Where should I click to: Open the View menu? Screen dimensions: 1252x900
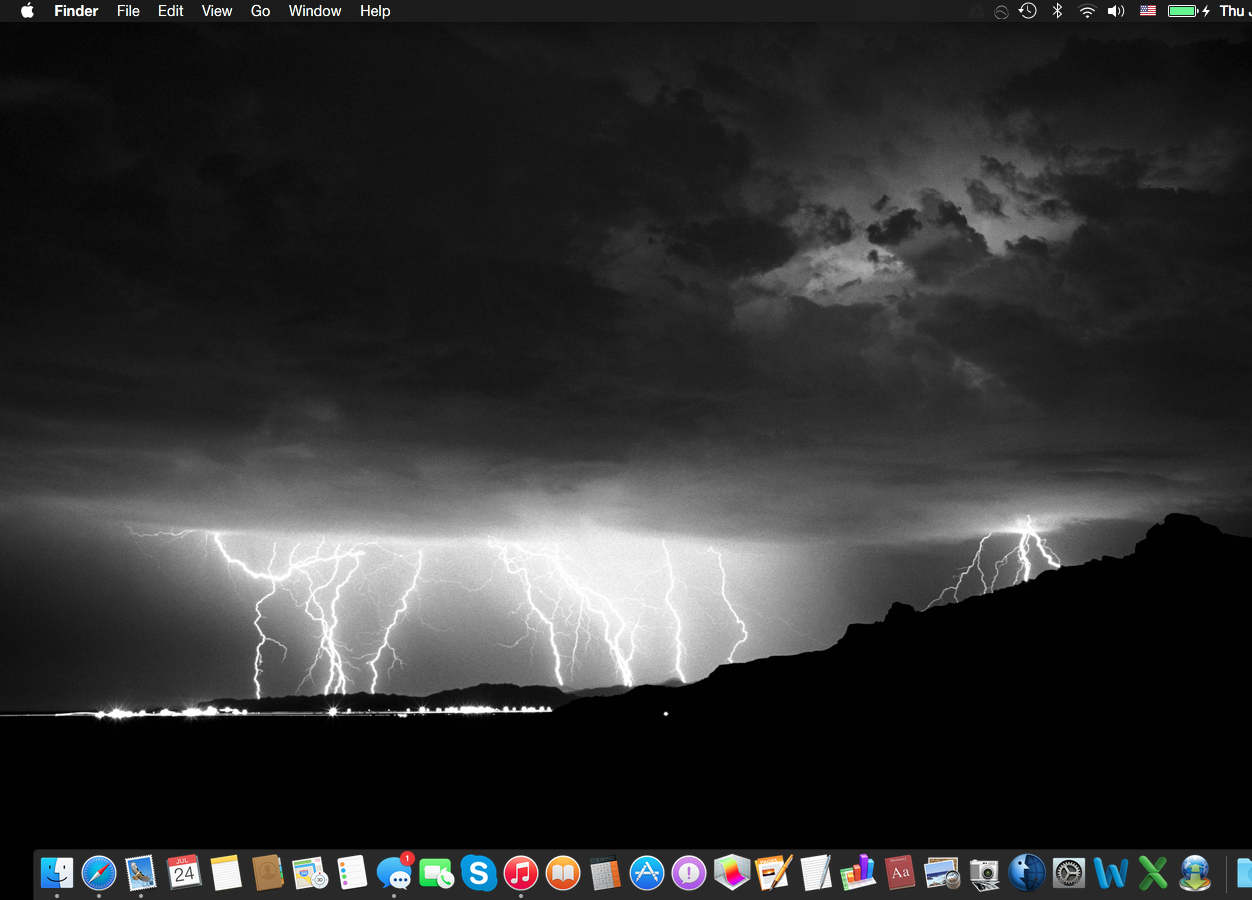pyautogui.click(x=217, y=11)
